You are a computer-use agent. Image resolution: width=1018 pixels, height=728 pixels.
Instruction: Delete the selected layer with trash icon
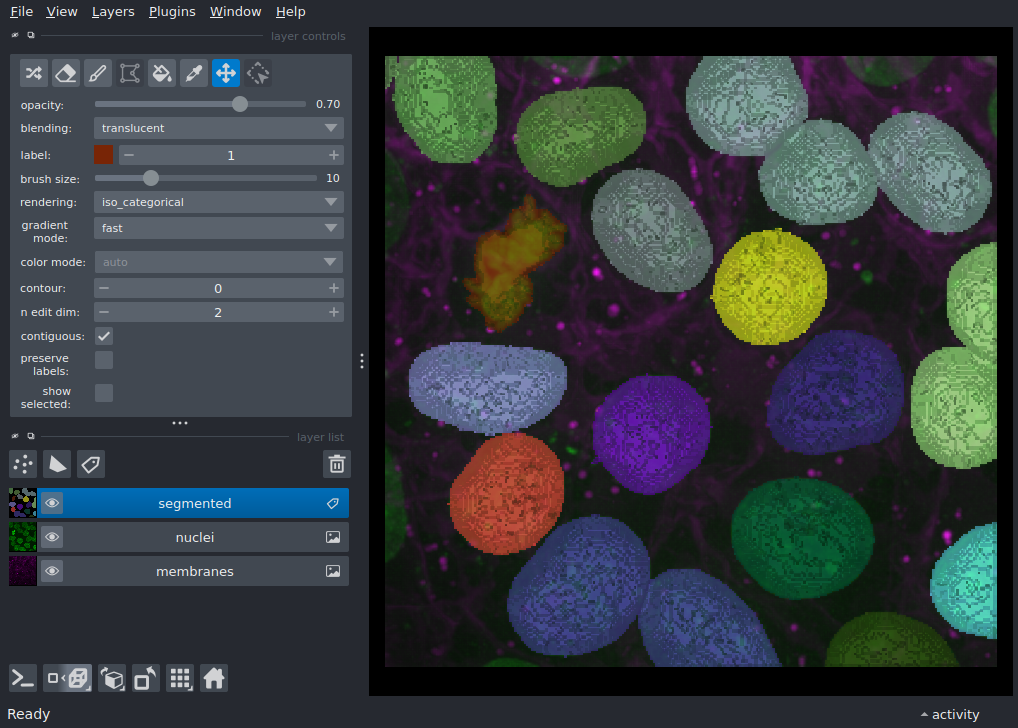point(337,464)
